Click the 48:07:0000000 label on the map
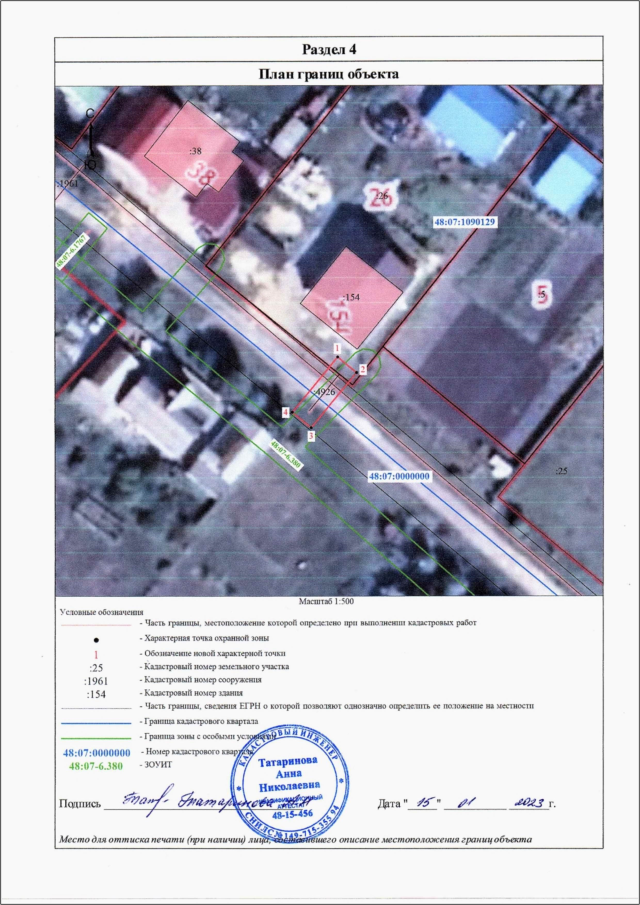This screenshot has height=905, width=640. click(399, 477)
